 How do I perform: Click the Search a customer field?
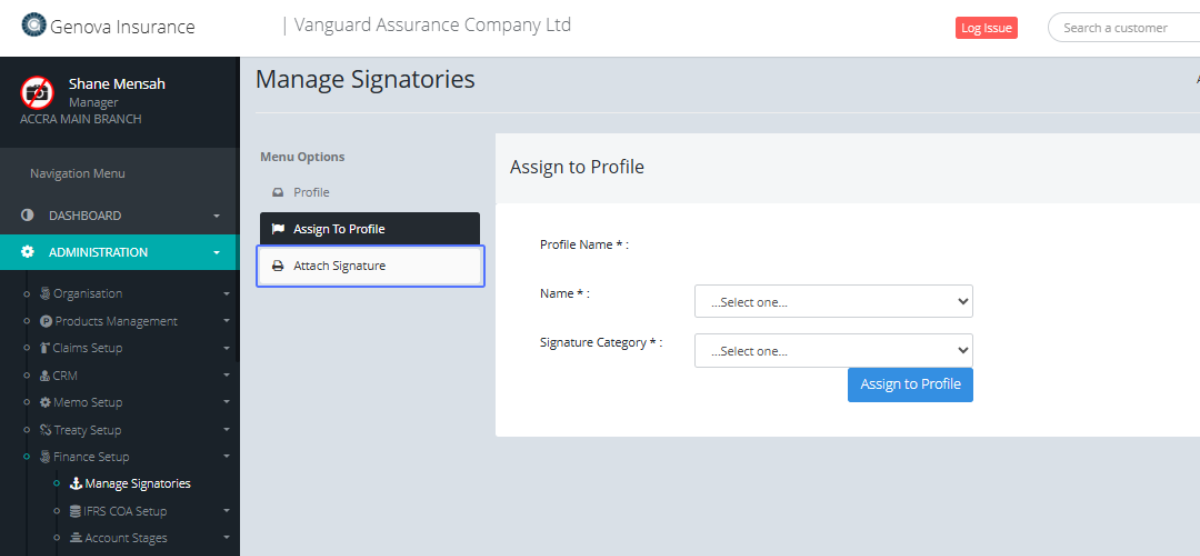[x=1125, y=28]
